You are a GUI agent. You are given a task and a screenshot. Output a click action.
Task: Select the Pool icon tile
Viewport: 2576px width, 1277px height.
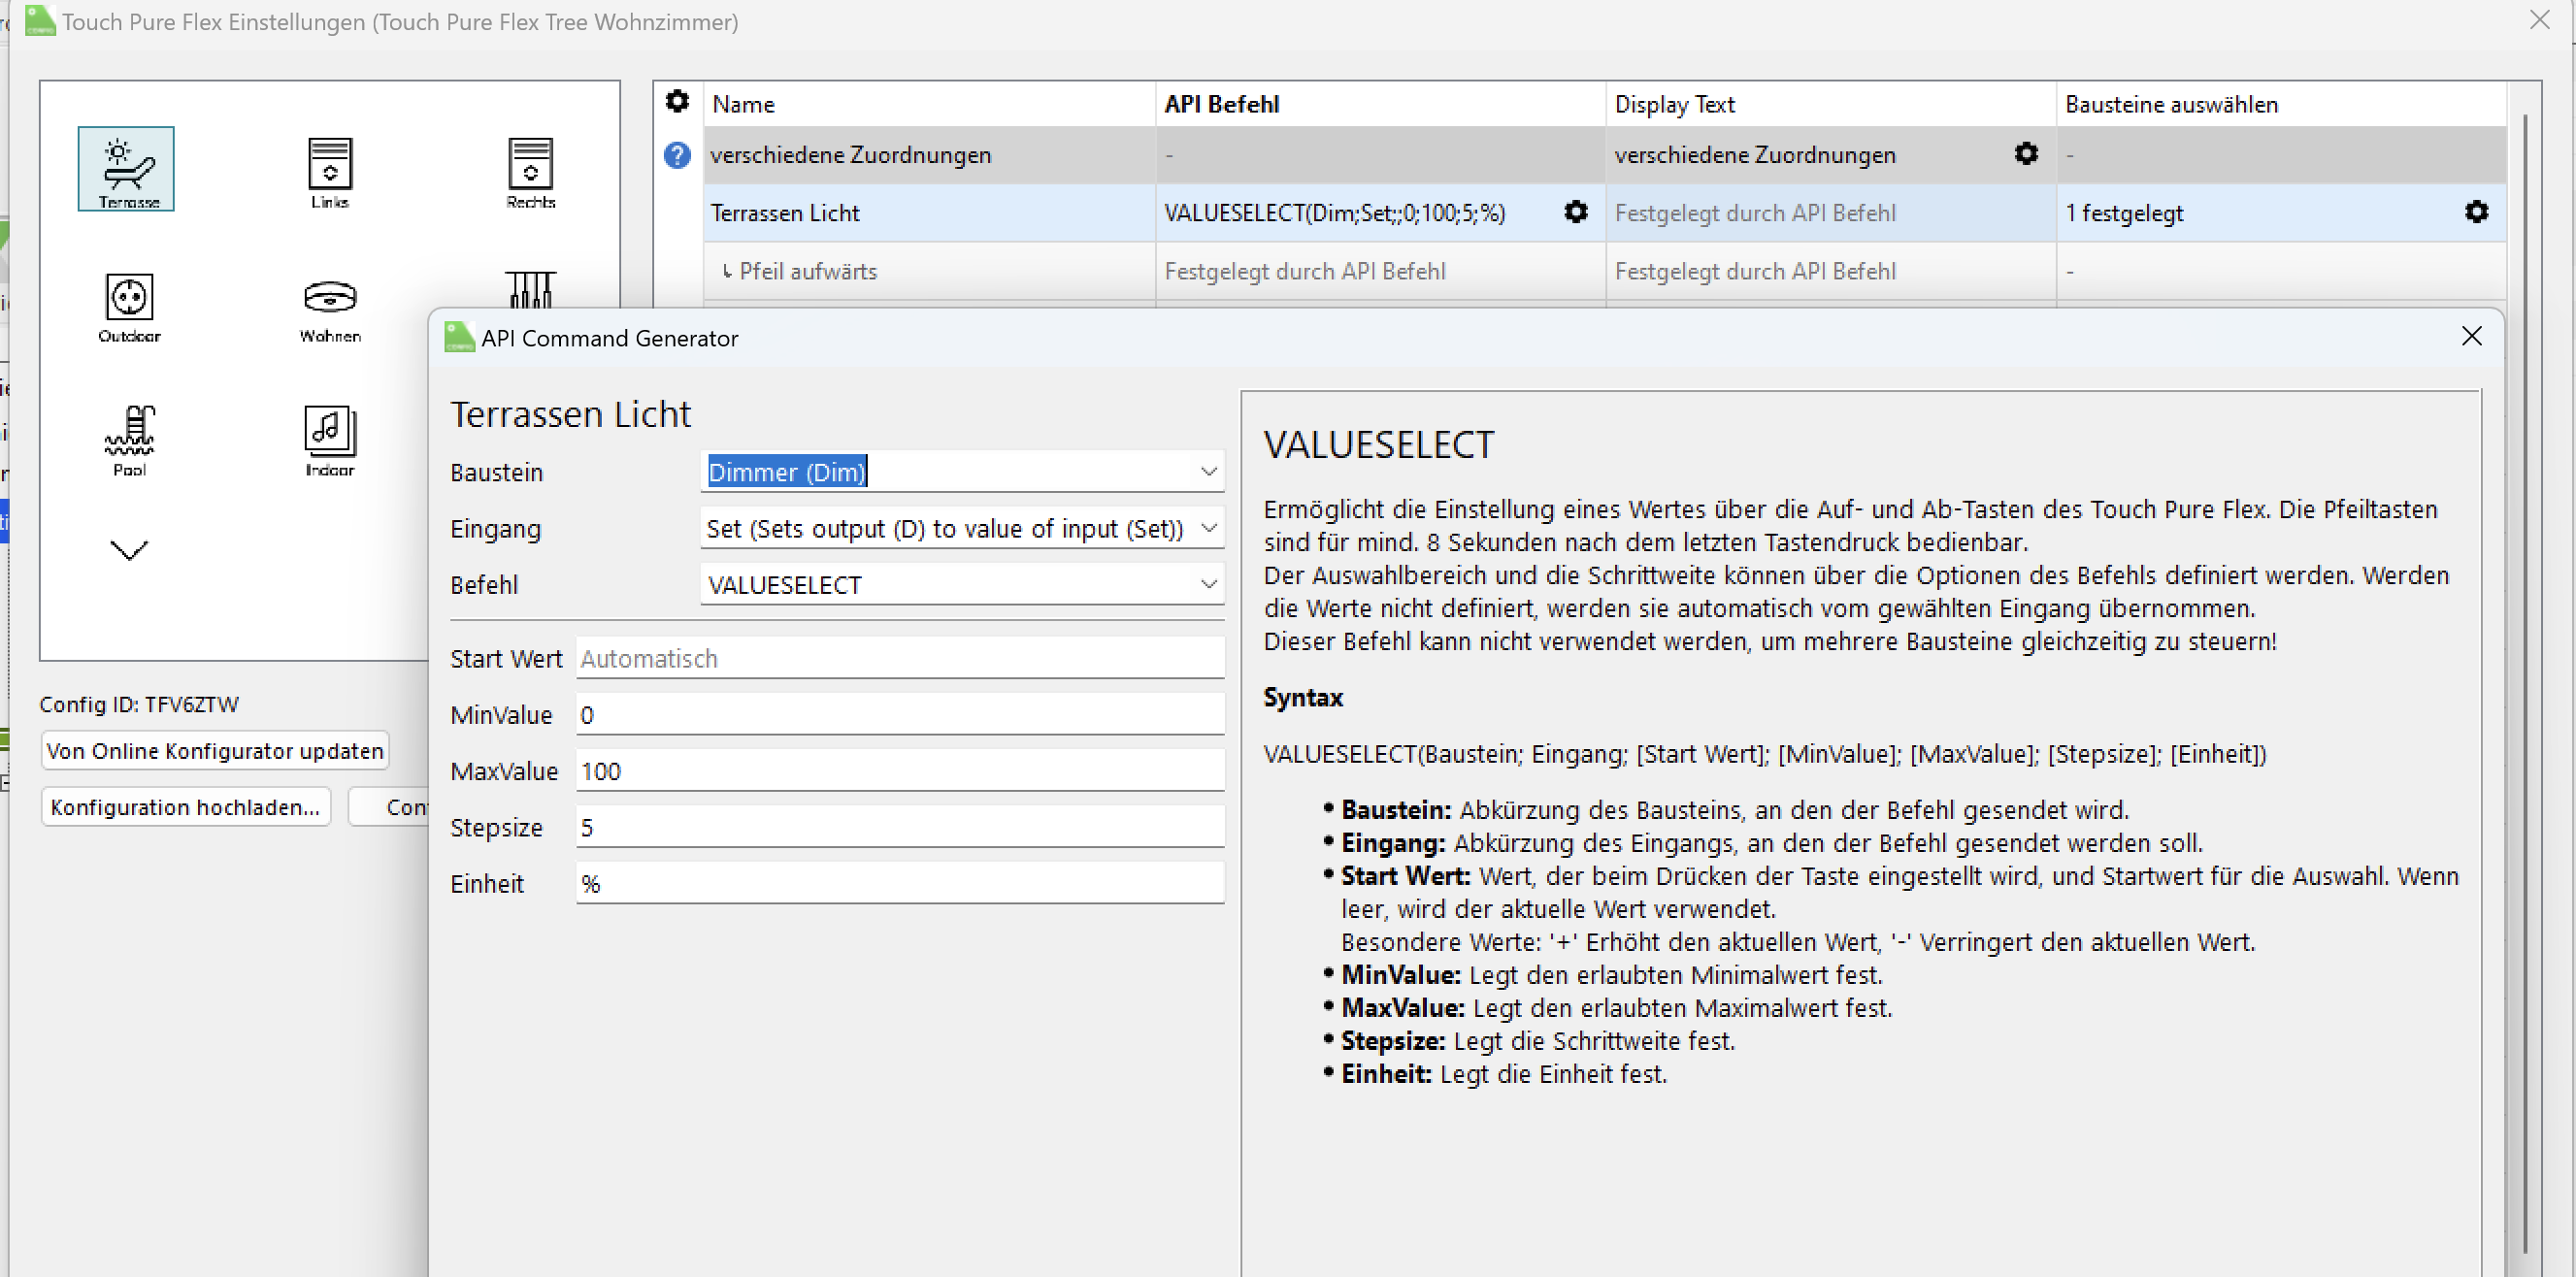pos(129,438)
